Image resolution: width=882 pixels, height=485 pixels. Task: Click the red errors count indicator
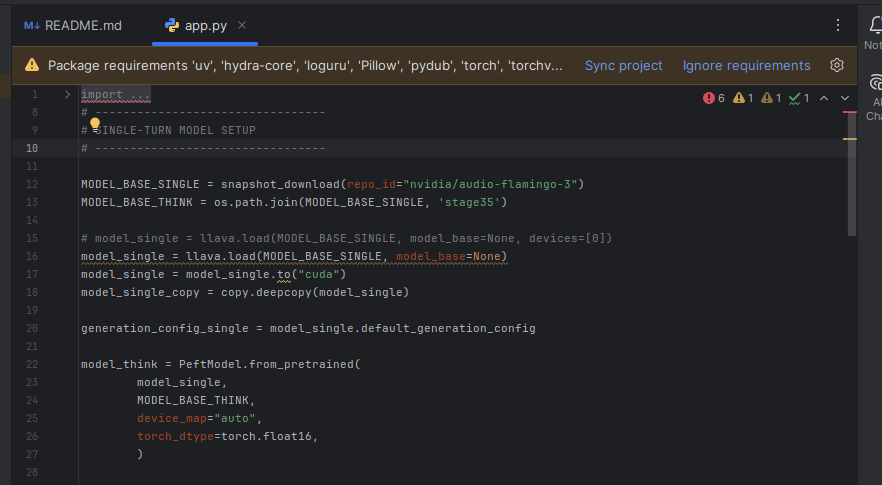(714, 98)
